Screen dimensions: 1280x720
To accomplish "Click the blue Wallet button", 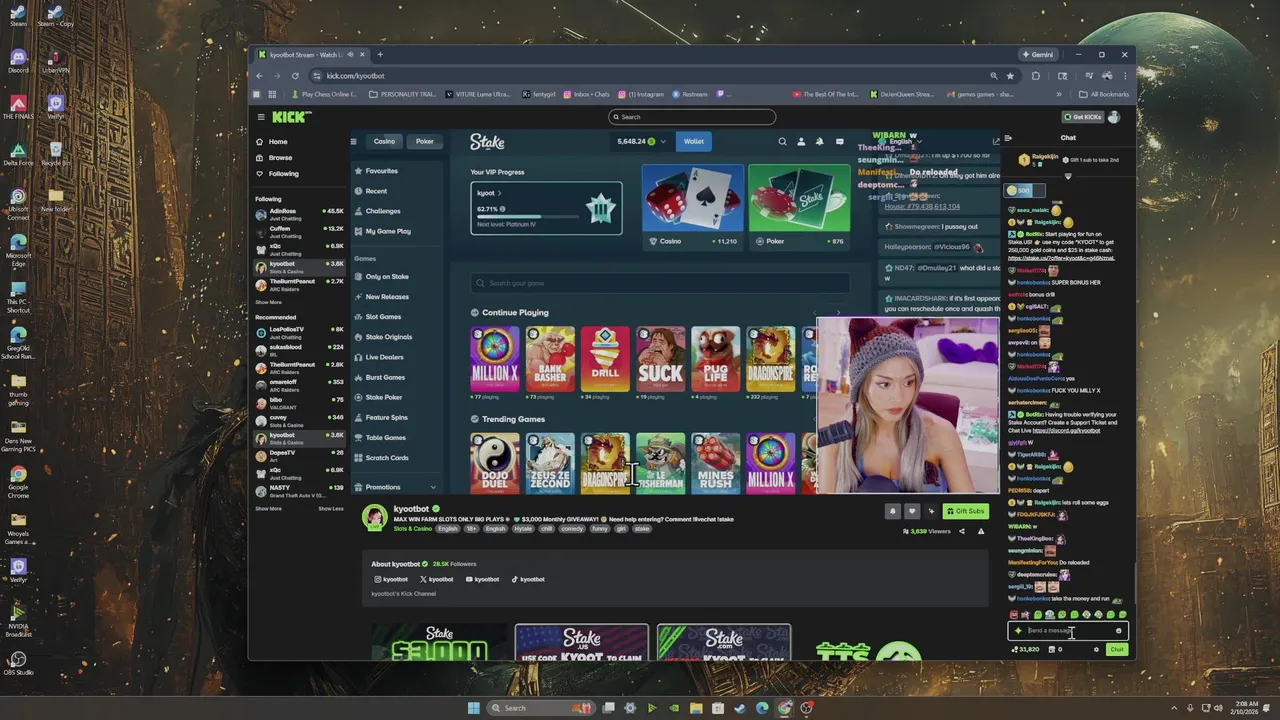I will (694, 142).
